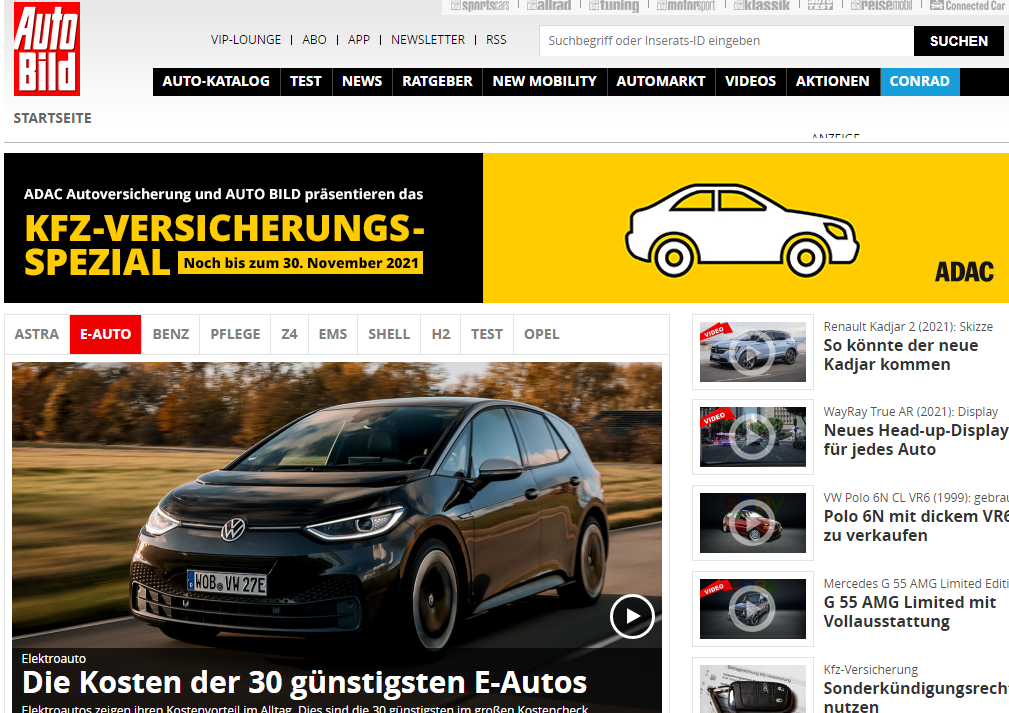
Task: Open VIDEOS menu
Action: click(750, 82)
